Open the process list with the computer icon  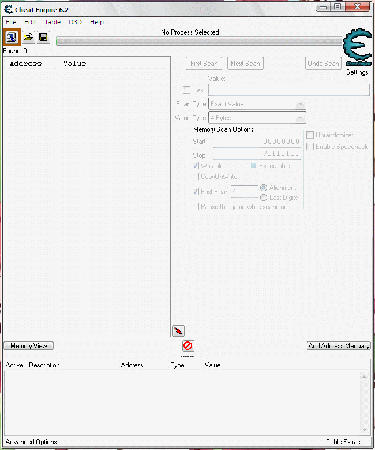12,37
